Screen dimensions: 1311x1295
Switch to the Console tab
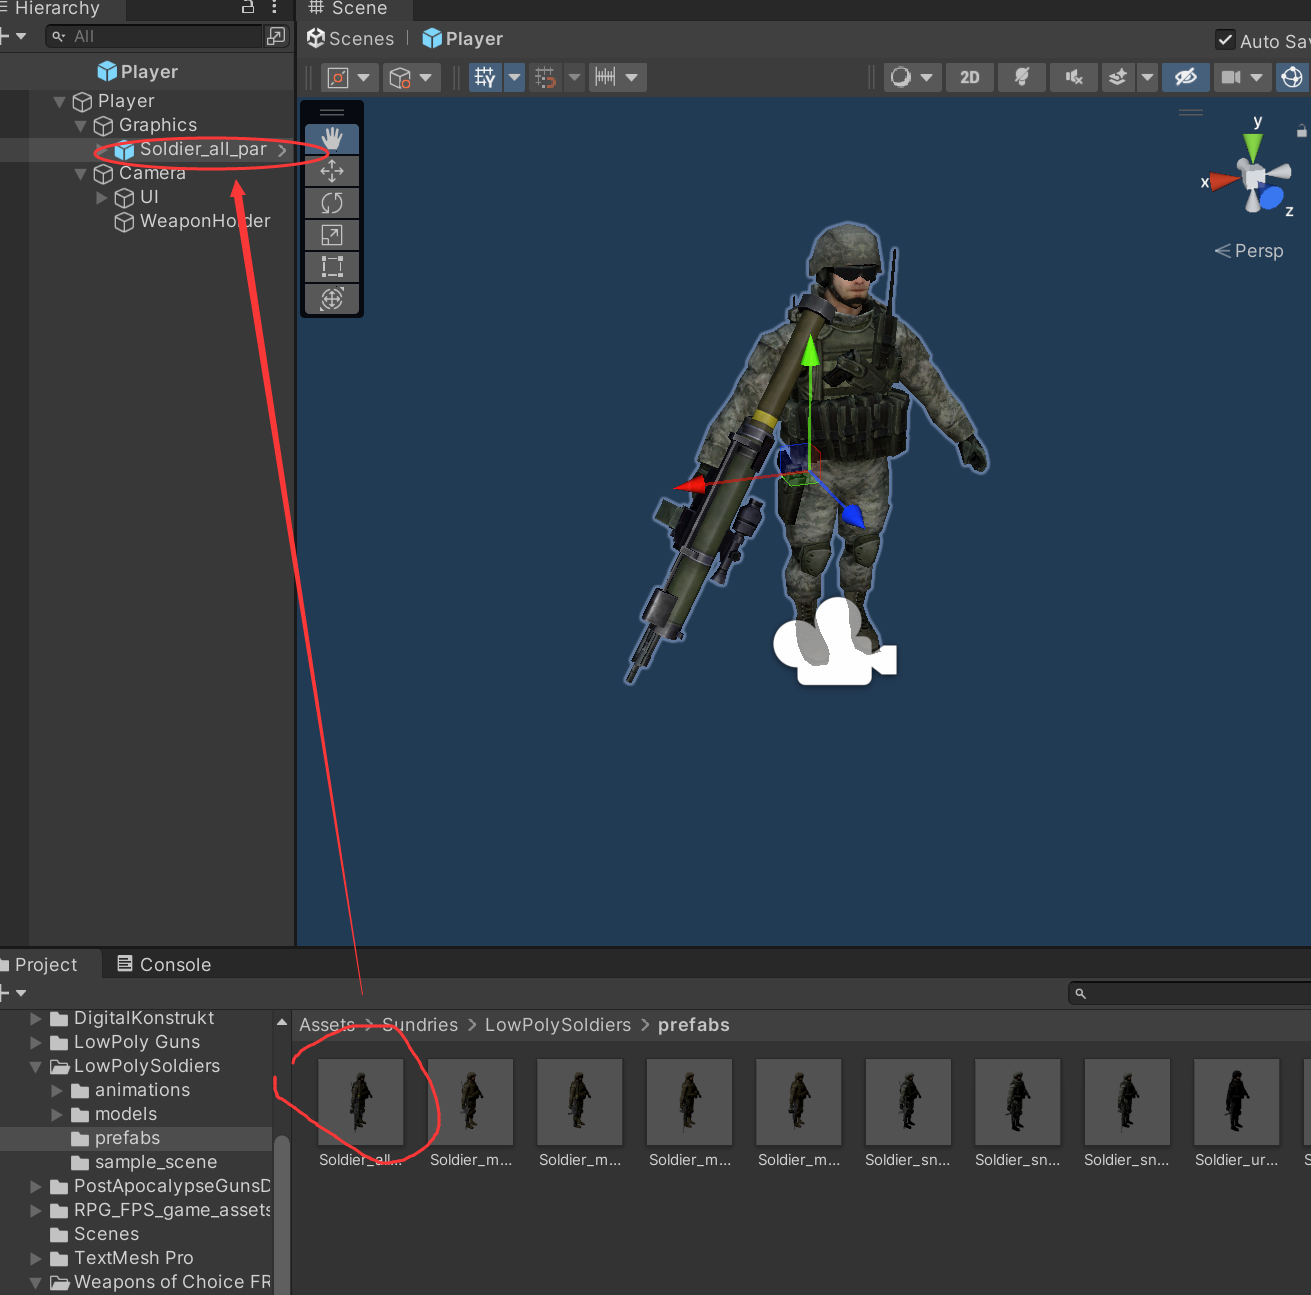click(x=165, y=965)
